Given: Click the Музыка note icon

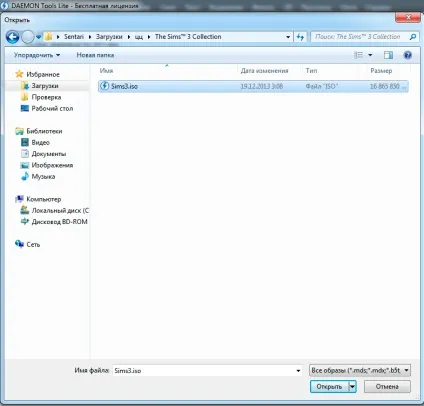Looking at the screenshot, I should [x=25, y=176].
